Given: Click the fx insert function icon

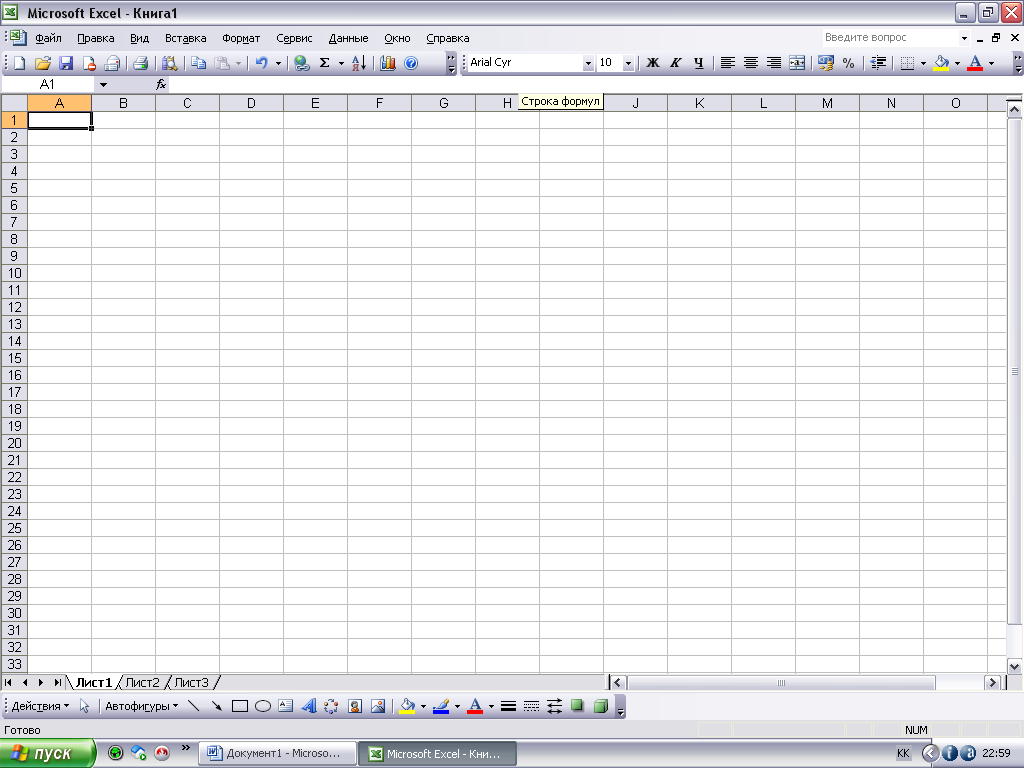Looking at the screenshot, I should tap(161, 84).
